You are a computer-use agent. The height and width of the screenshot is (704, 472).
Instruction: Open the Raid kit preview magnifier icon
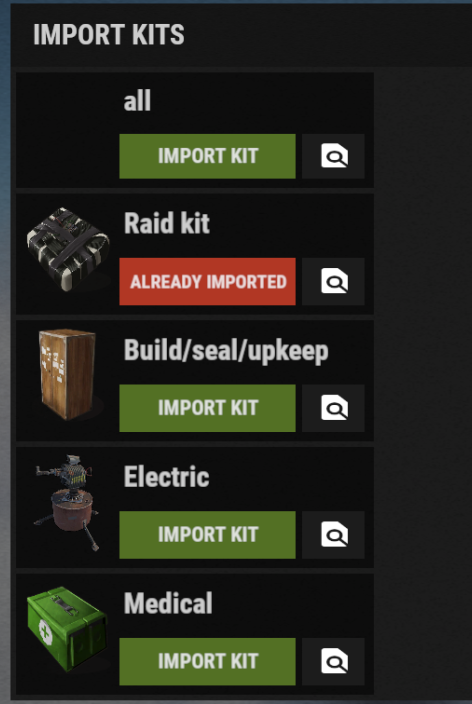coord(333,282)
